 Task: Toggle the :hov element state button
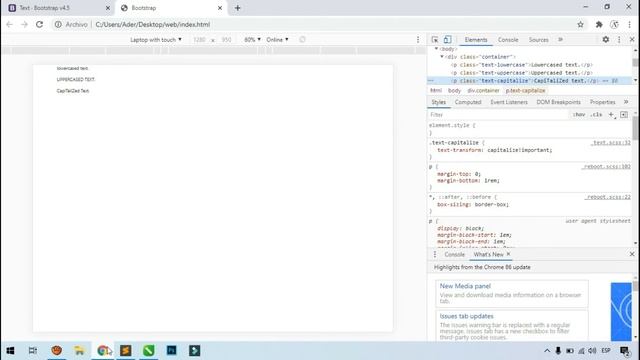(x=579, y=115)
